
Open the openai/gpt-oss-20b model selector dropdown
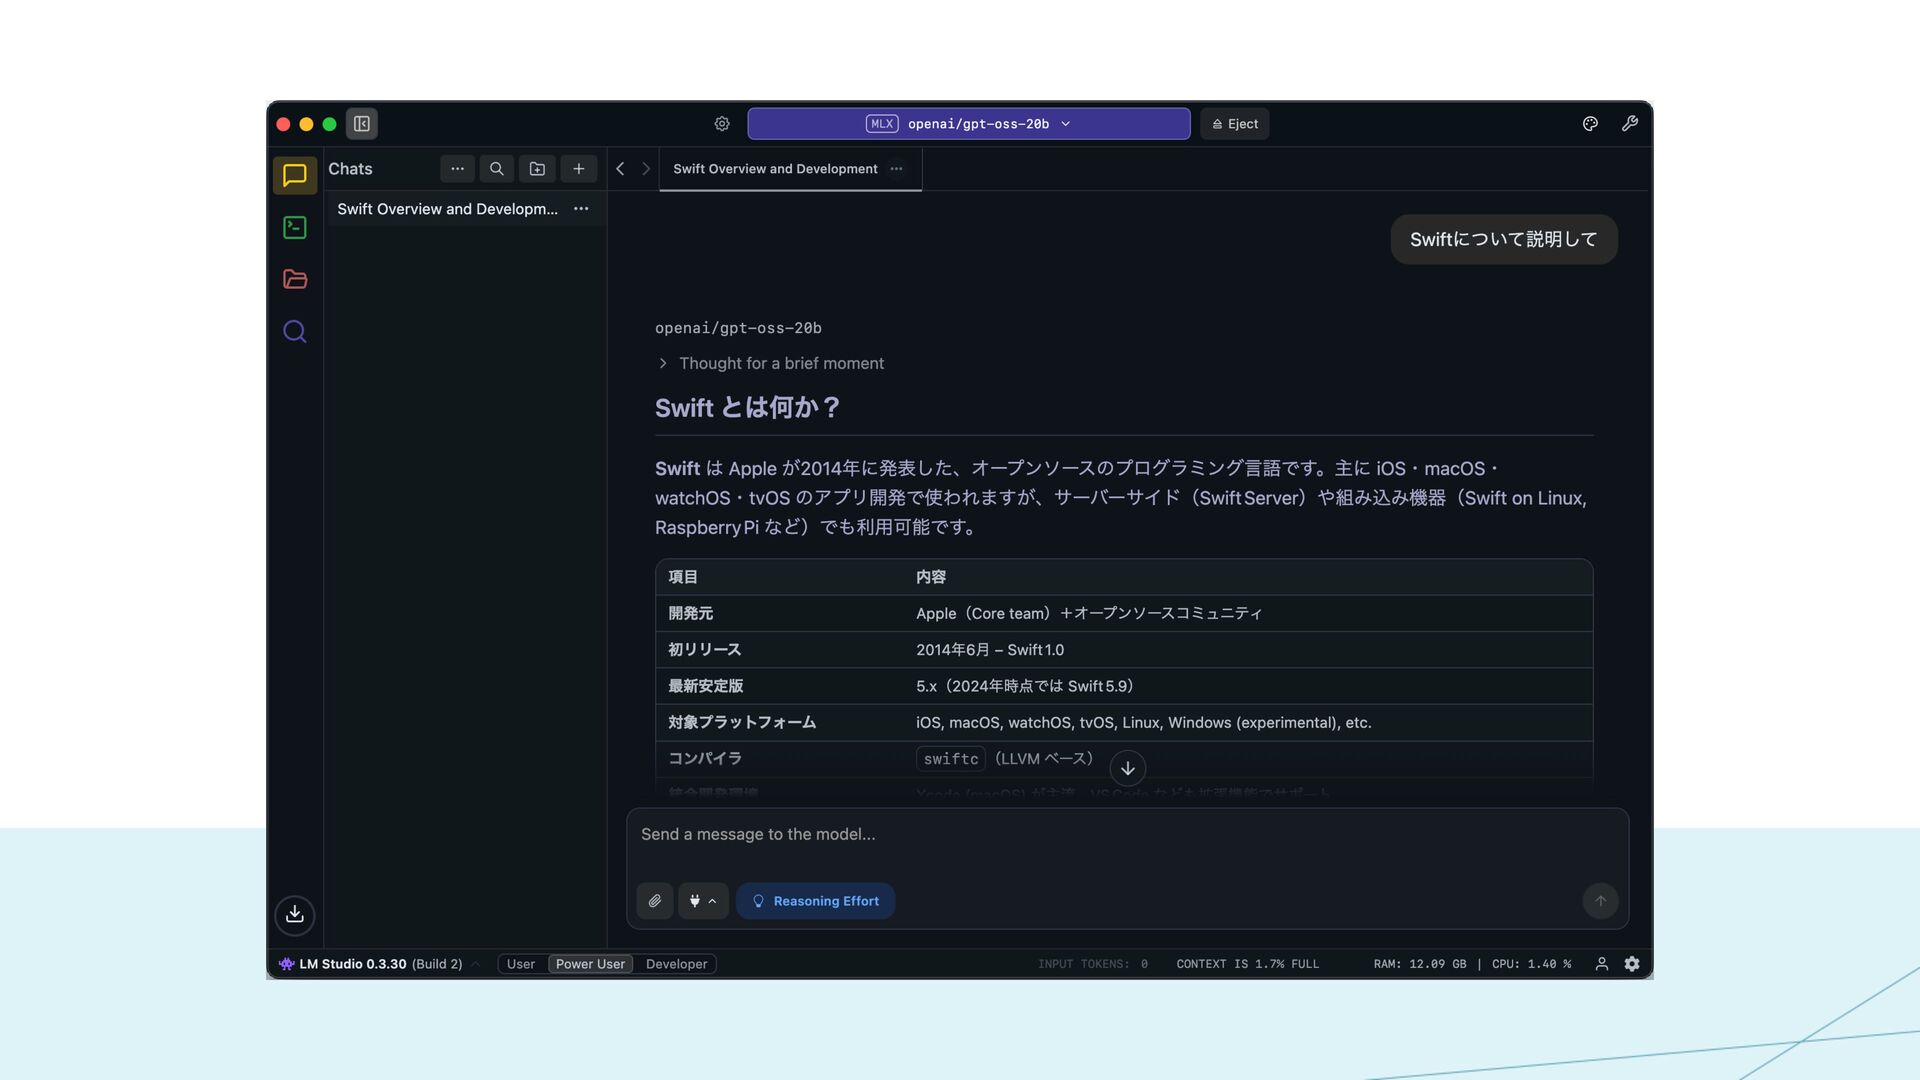click(968, 124)
